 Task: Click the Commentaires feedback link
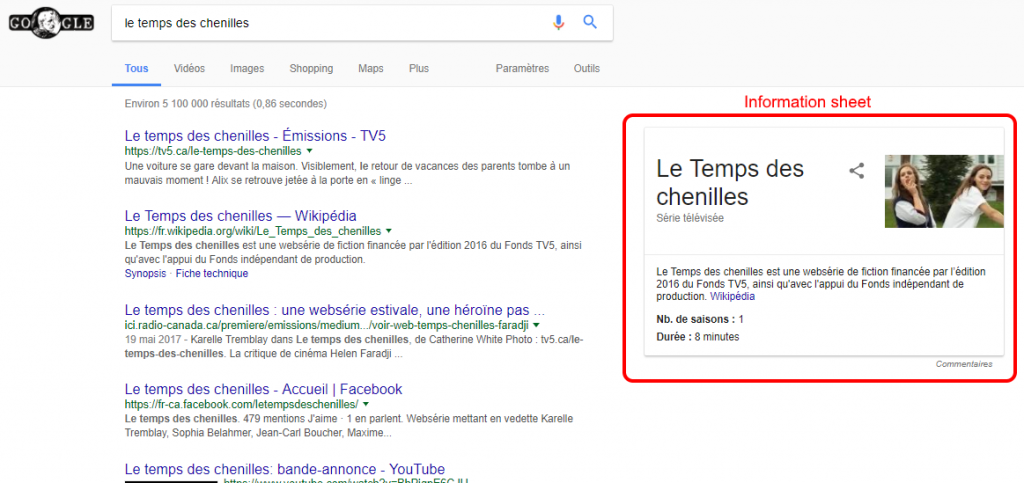point(964,364)
